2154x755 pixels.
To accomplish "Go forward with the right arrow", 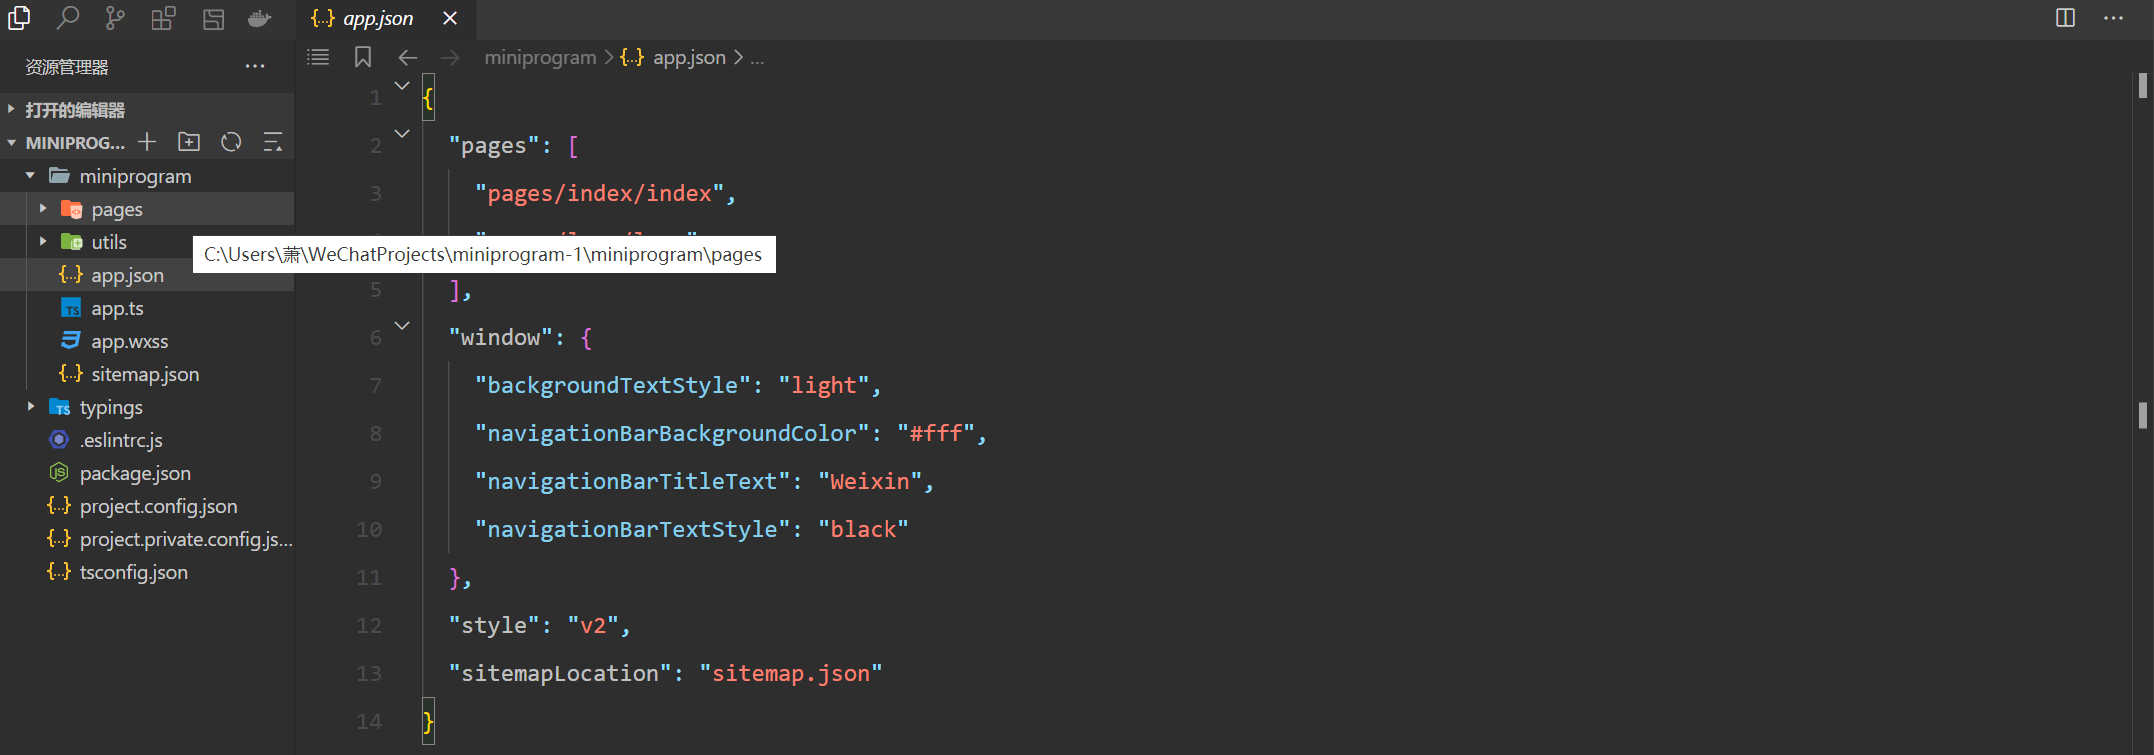I will click(450, 58).
